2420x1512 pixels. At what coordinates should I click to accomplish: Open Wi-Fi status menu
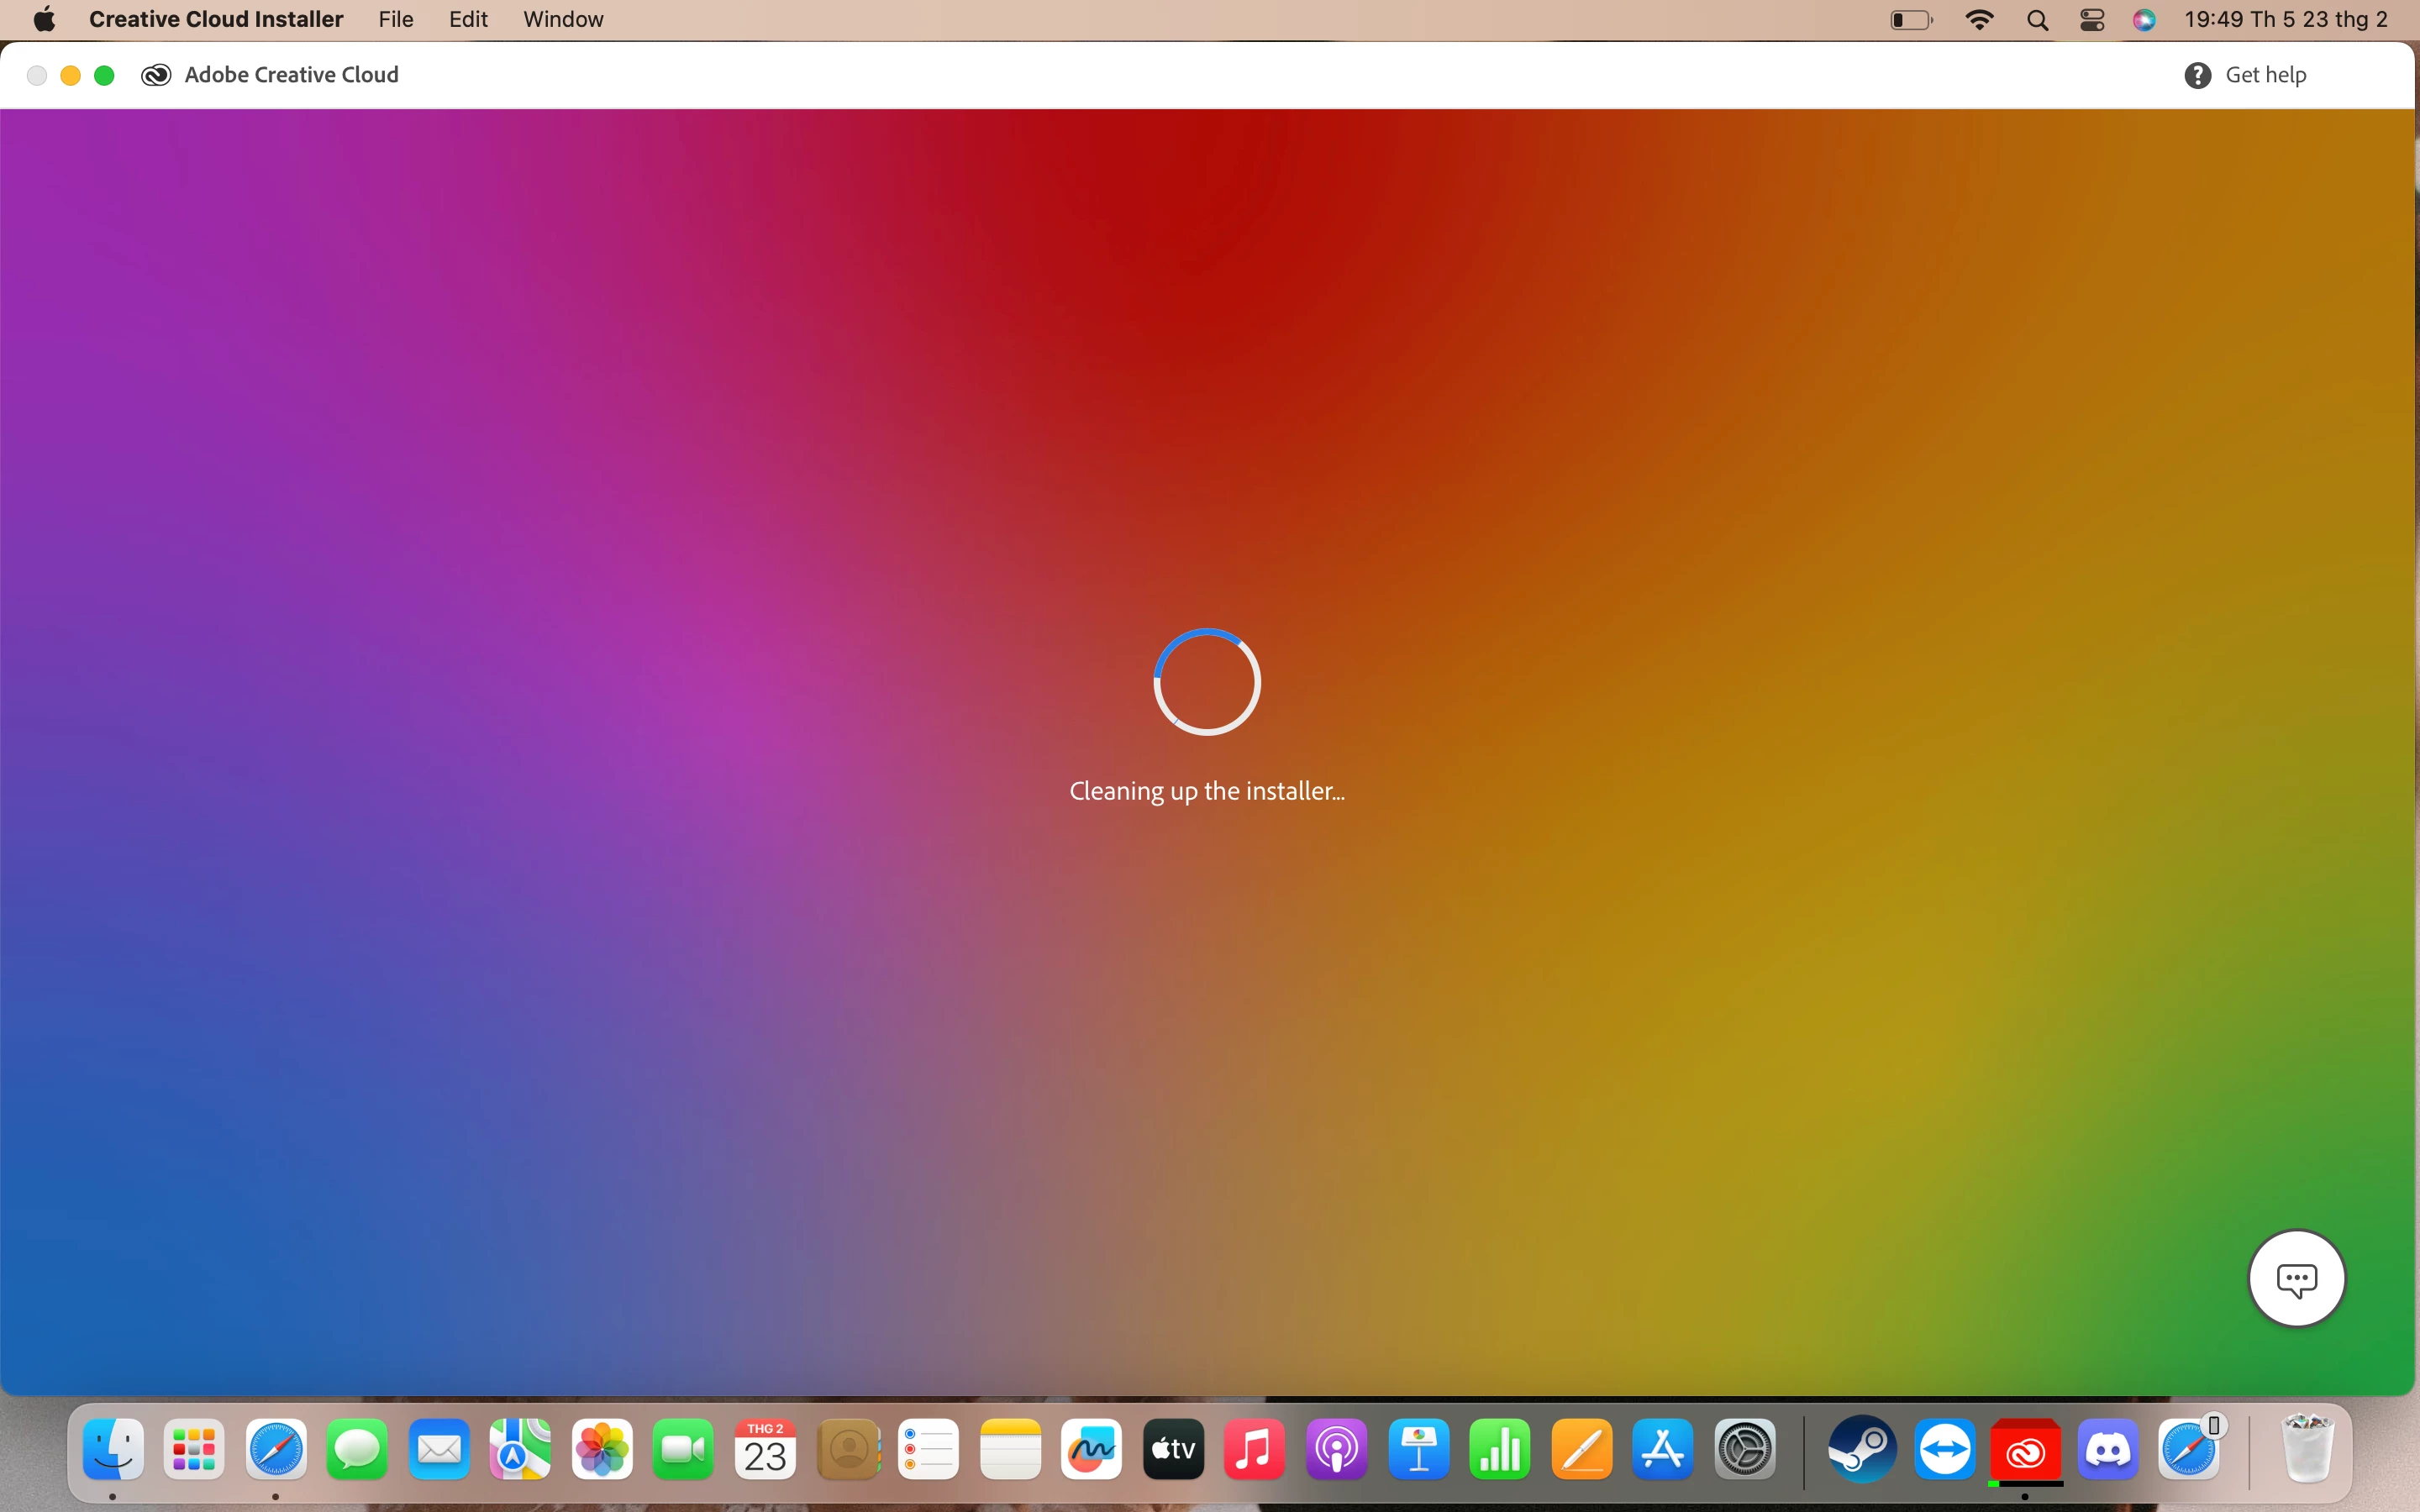click(1979, 20)
